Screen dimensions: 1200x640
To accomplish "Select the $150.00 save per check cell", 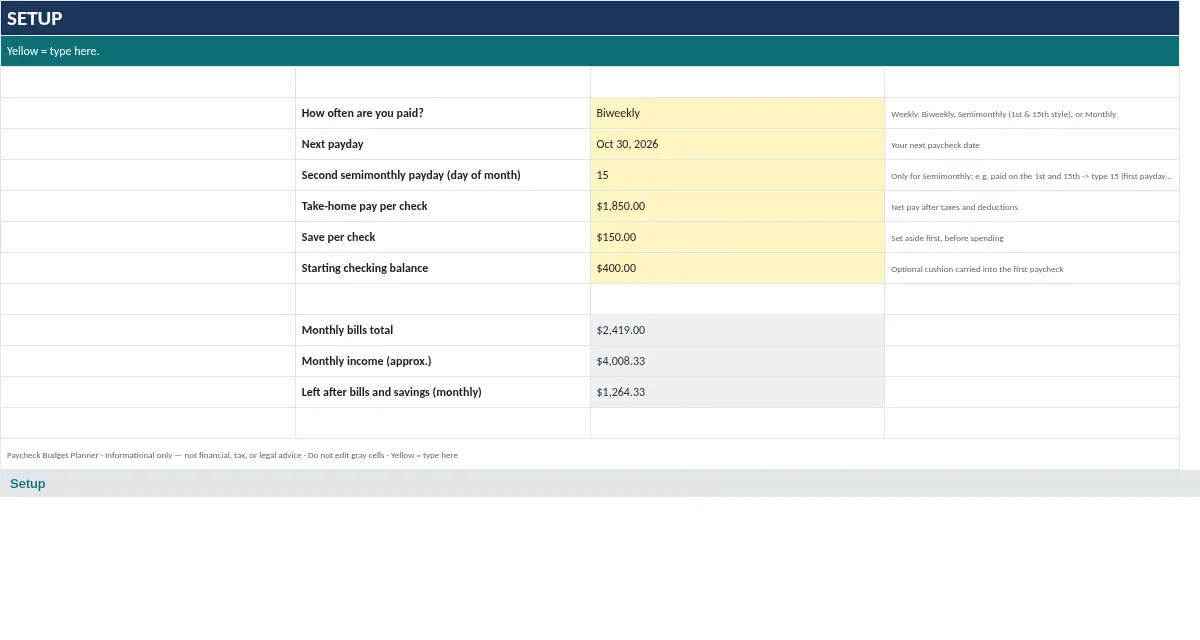I will [737, 237].
